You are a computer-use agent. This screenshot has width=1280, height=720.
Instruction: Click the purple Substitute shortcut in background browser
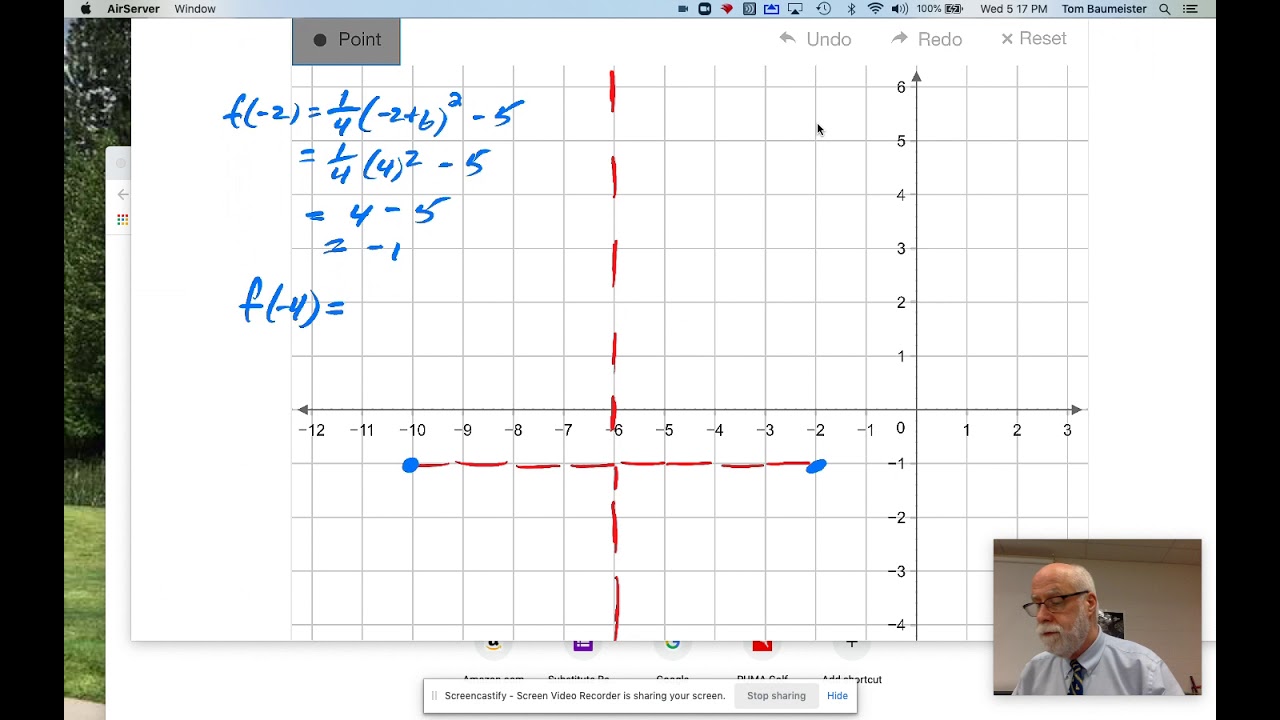(x=583, y=645)
